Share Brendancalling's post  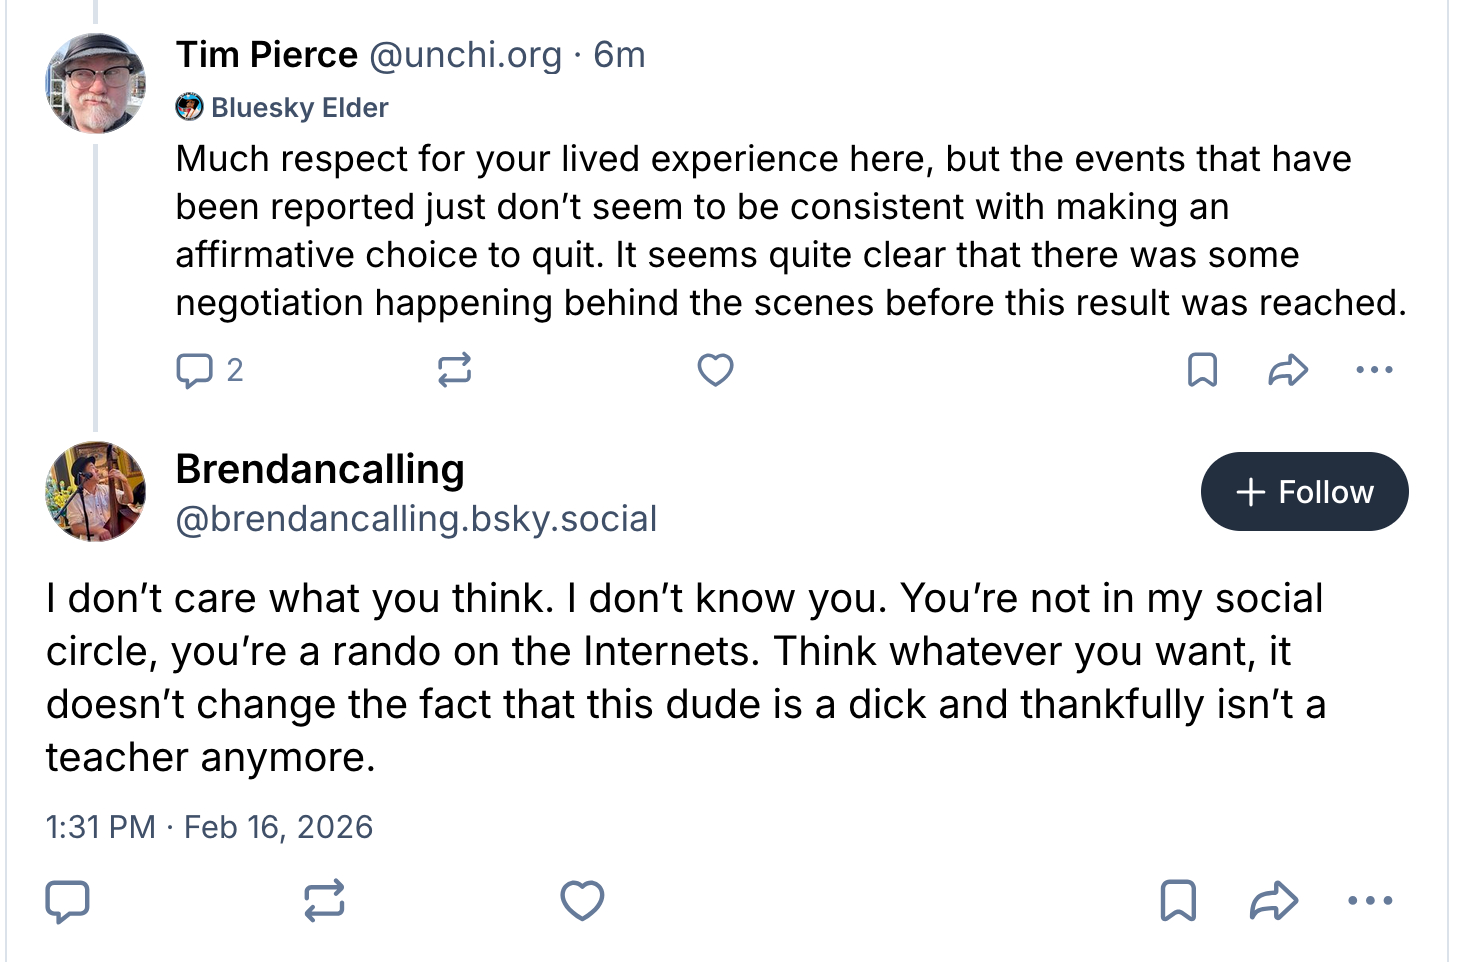click(1274, 901)
